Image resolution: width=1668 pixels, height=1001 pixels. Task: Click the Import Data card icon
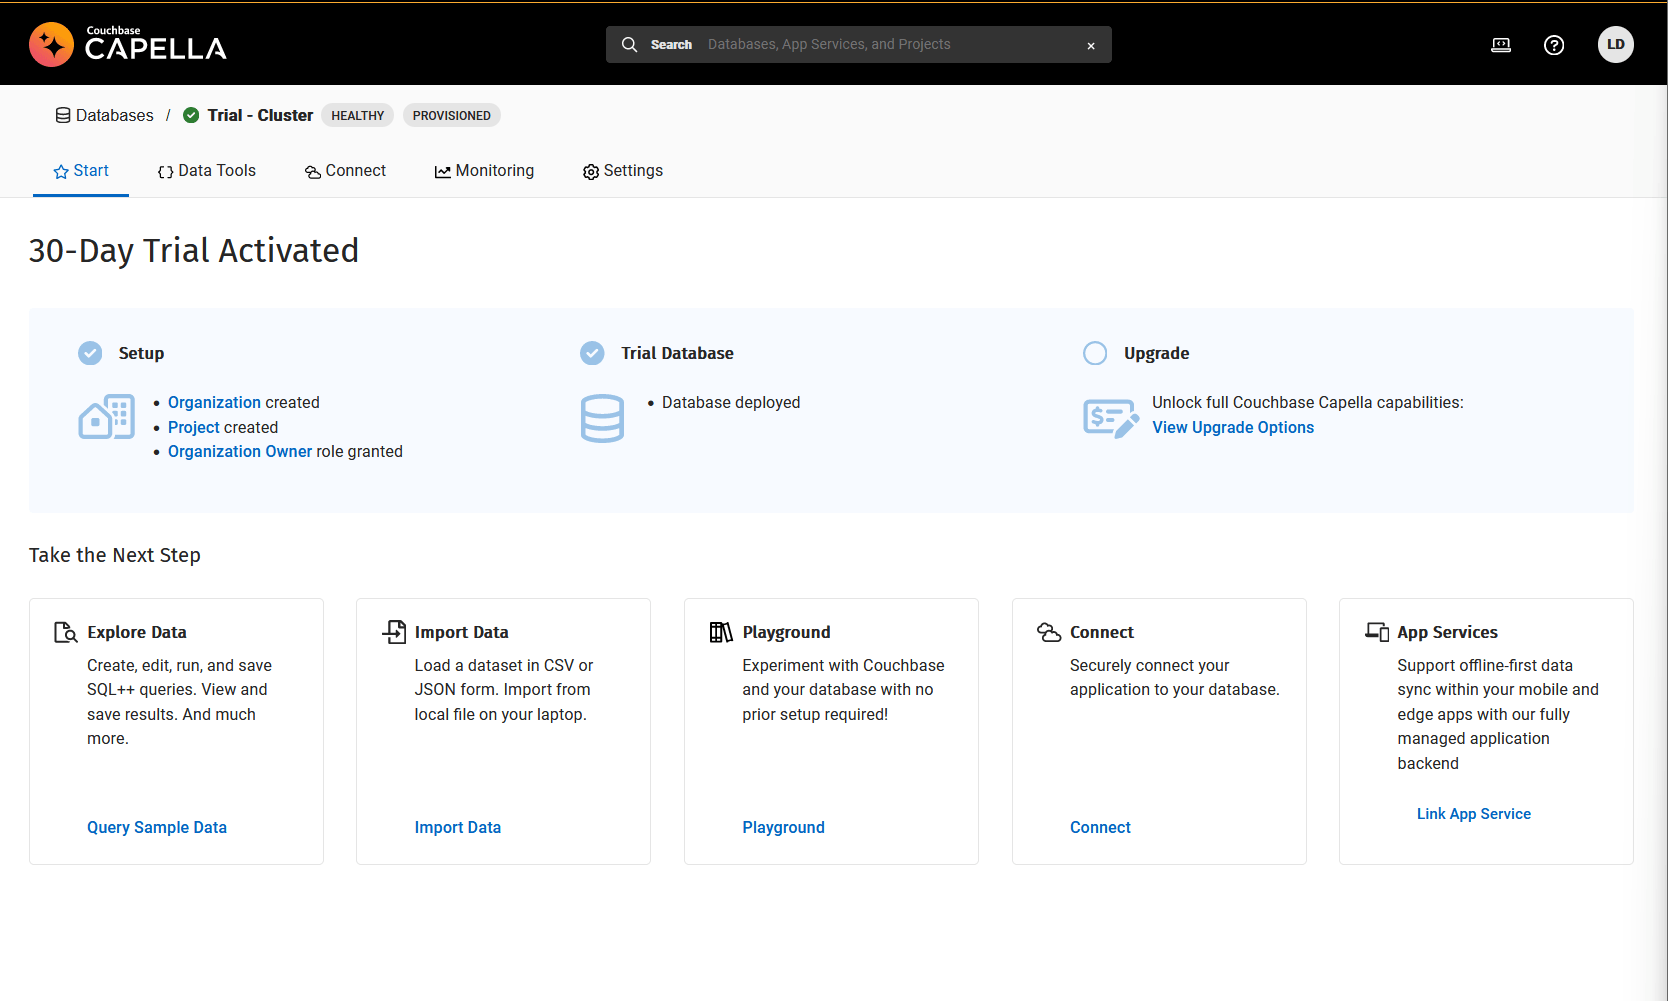pyautogui.click(x=394, y=632)
